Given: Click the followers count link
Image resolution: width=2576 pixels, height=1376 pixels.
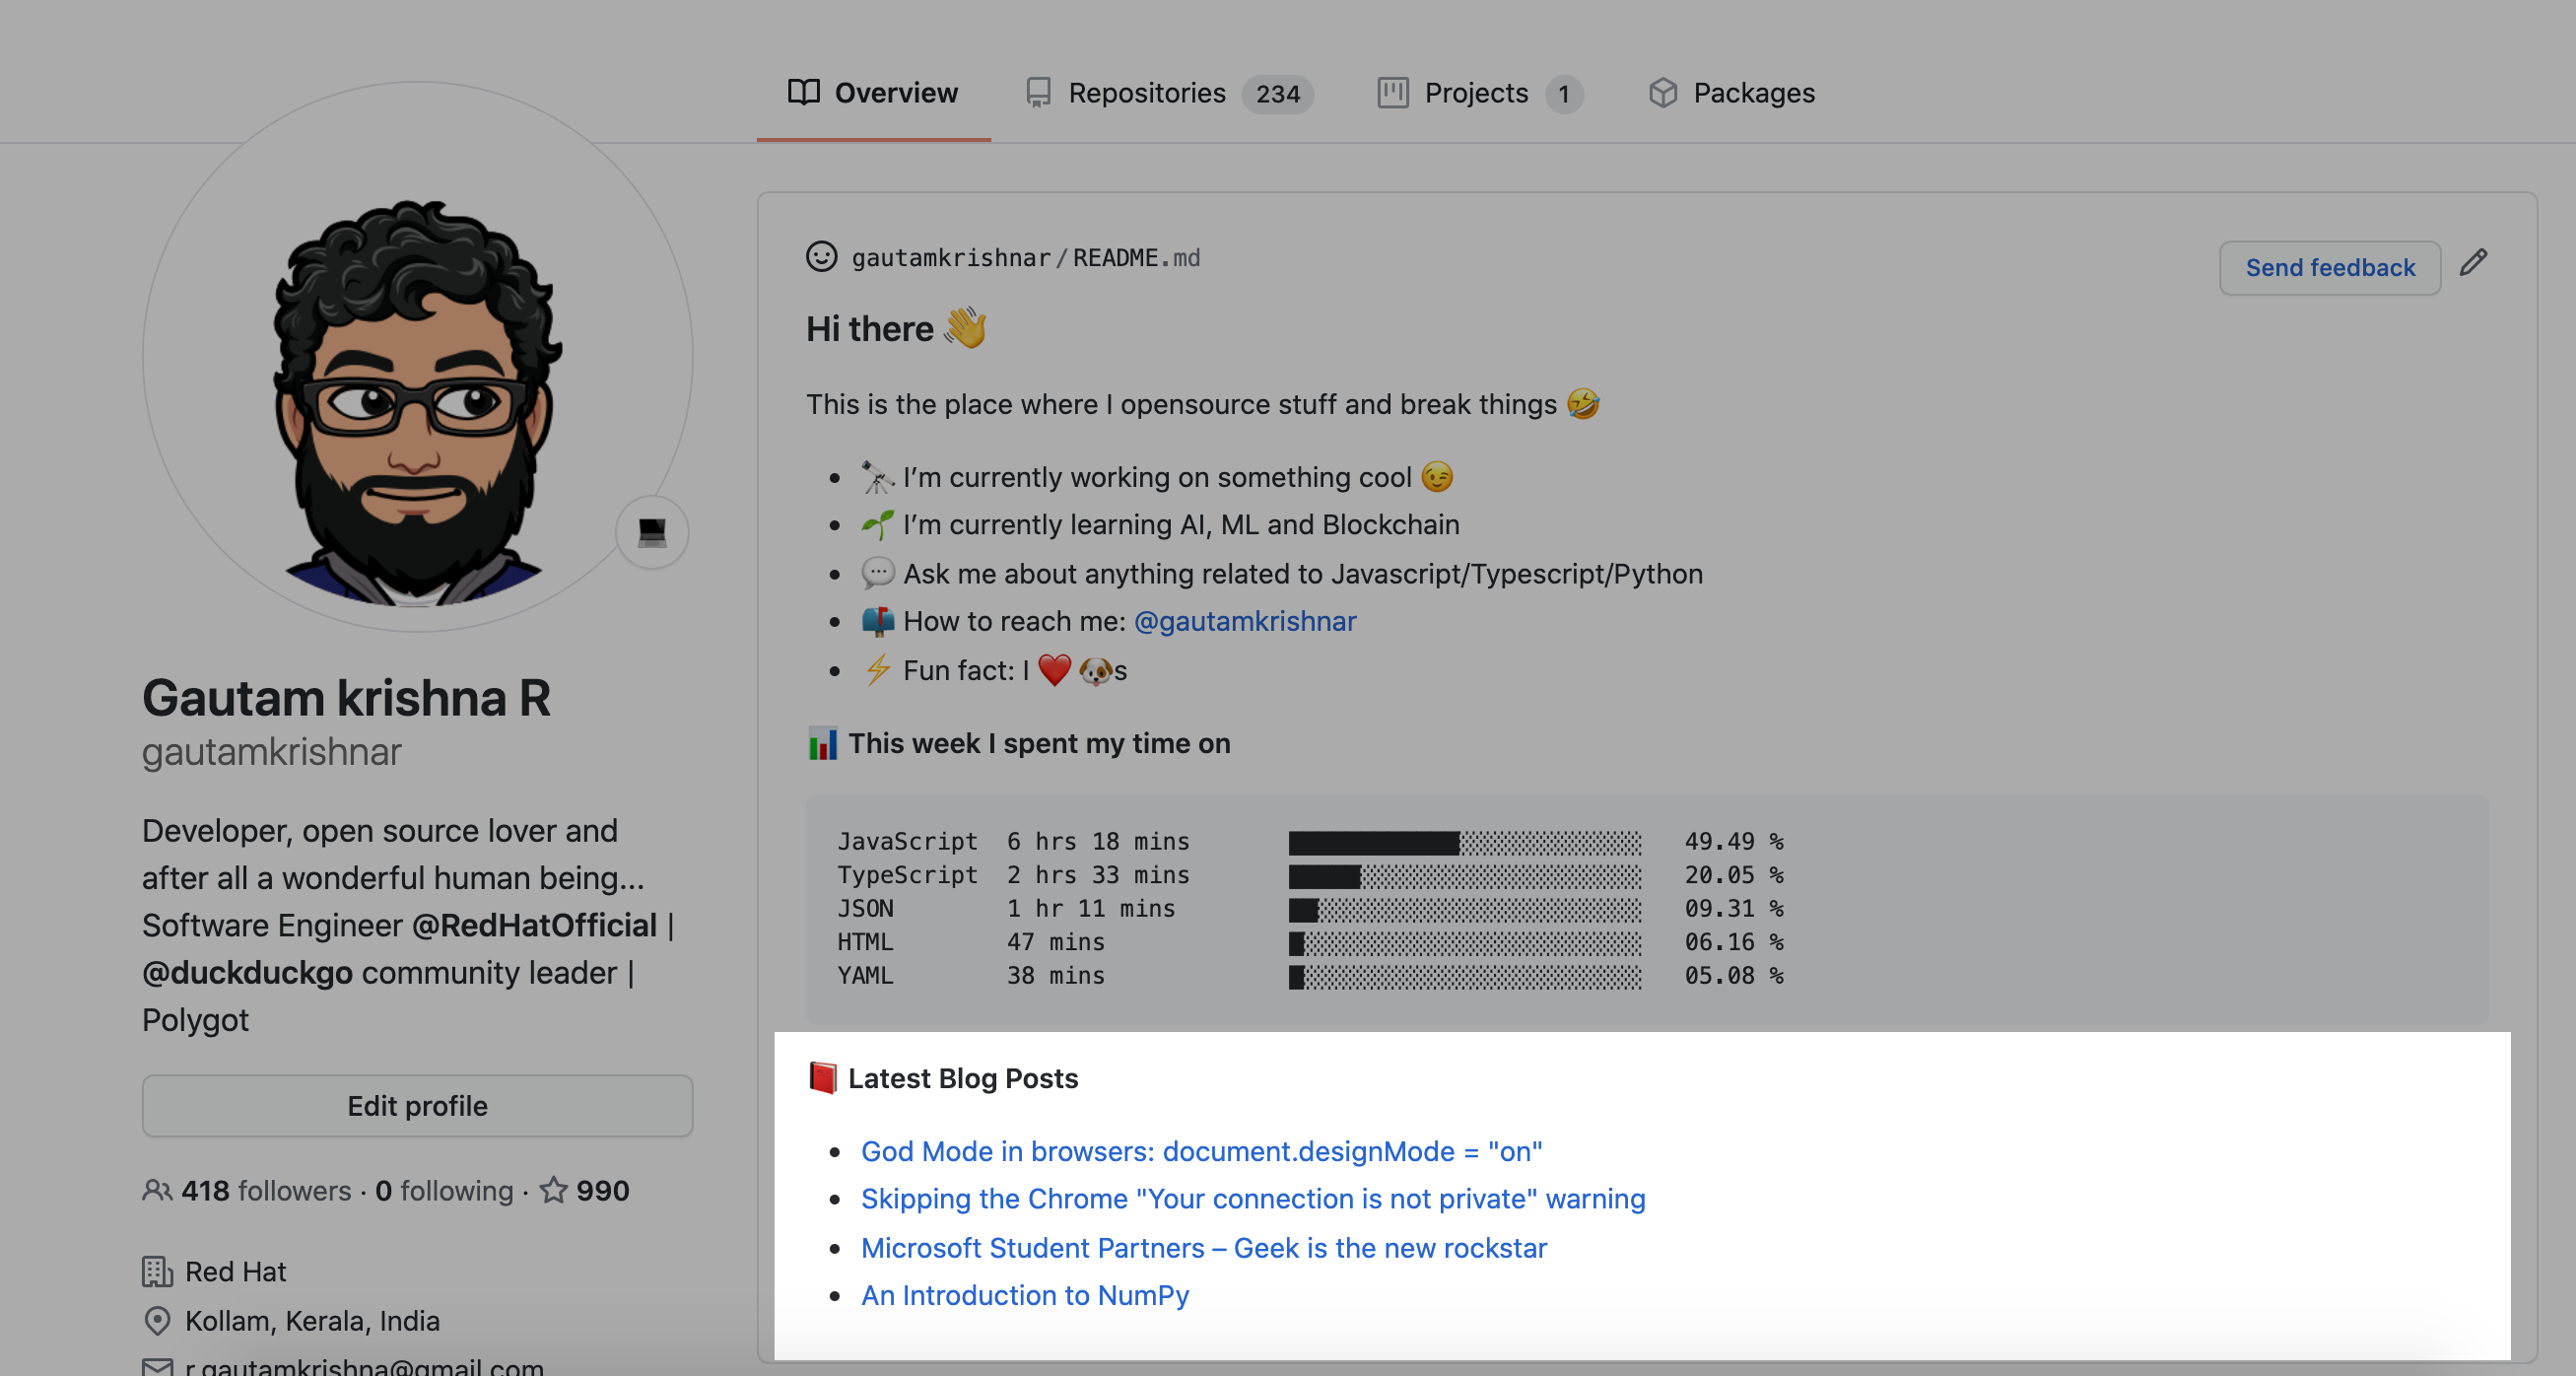Looking at the screenshot, I should point(264,1192).
